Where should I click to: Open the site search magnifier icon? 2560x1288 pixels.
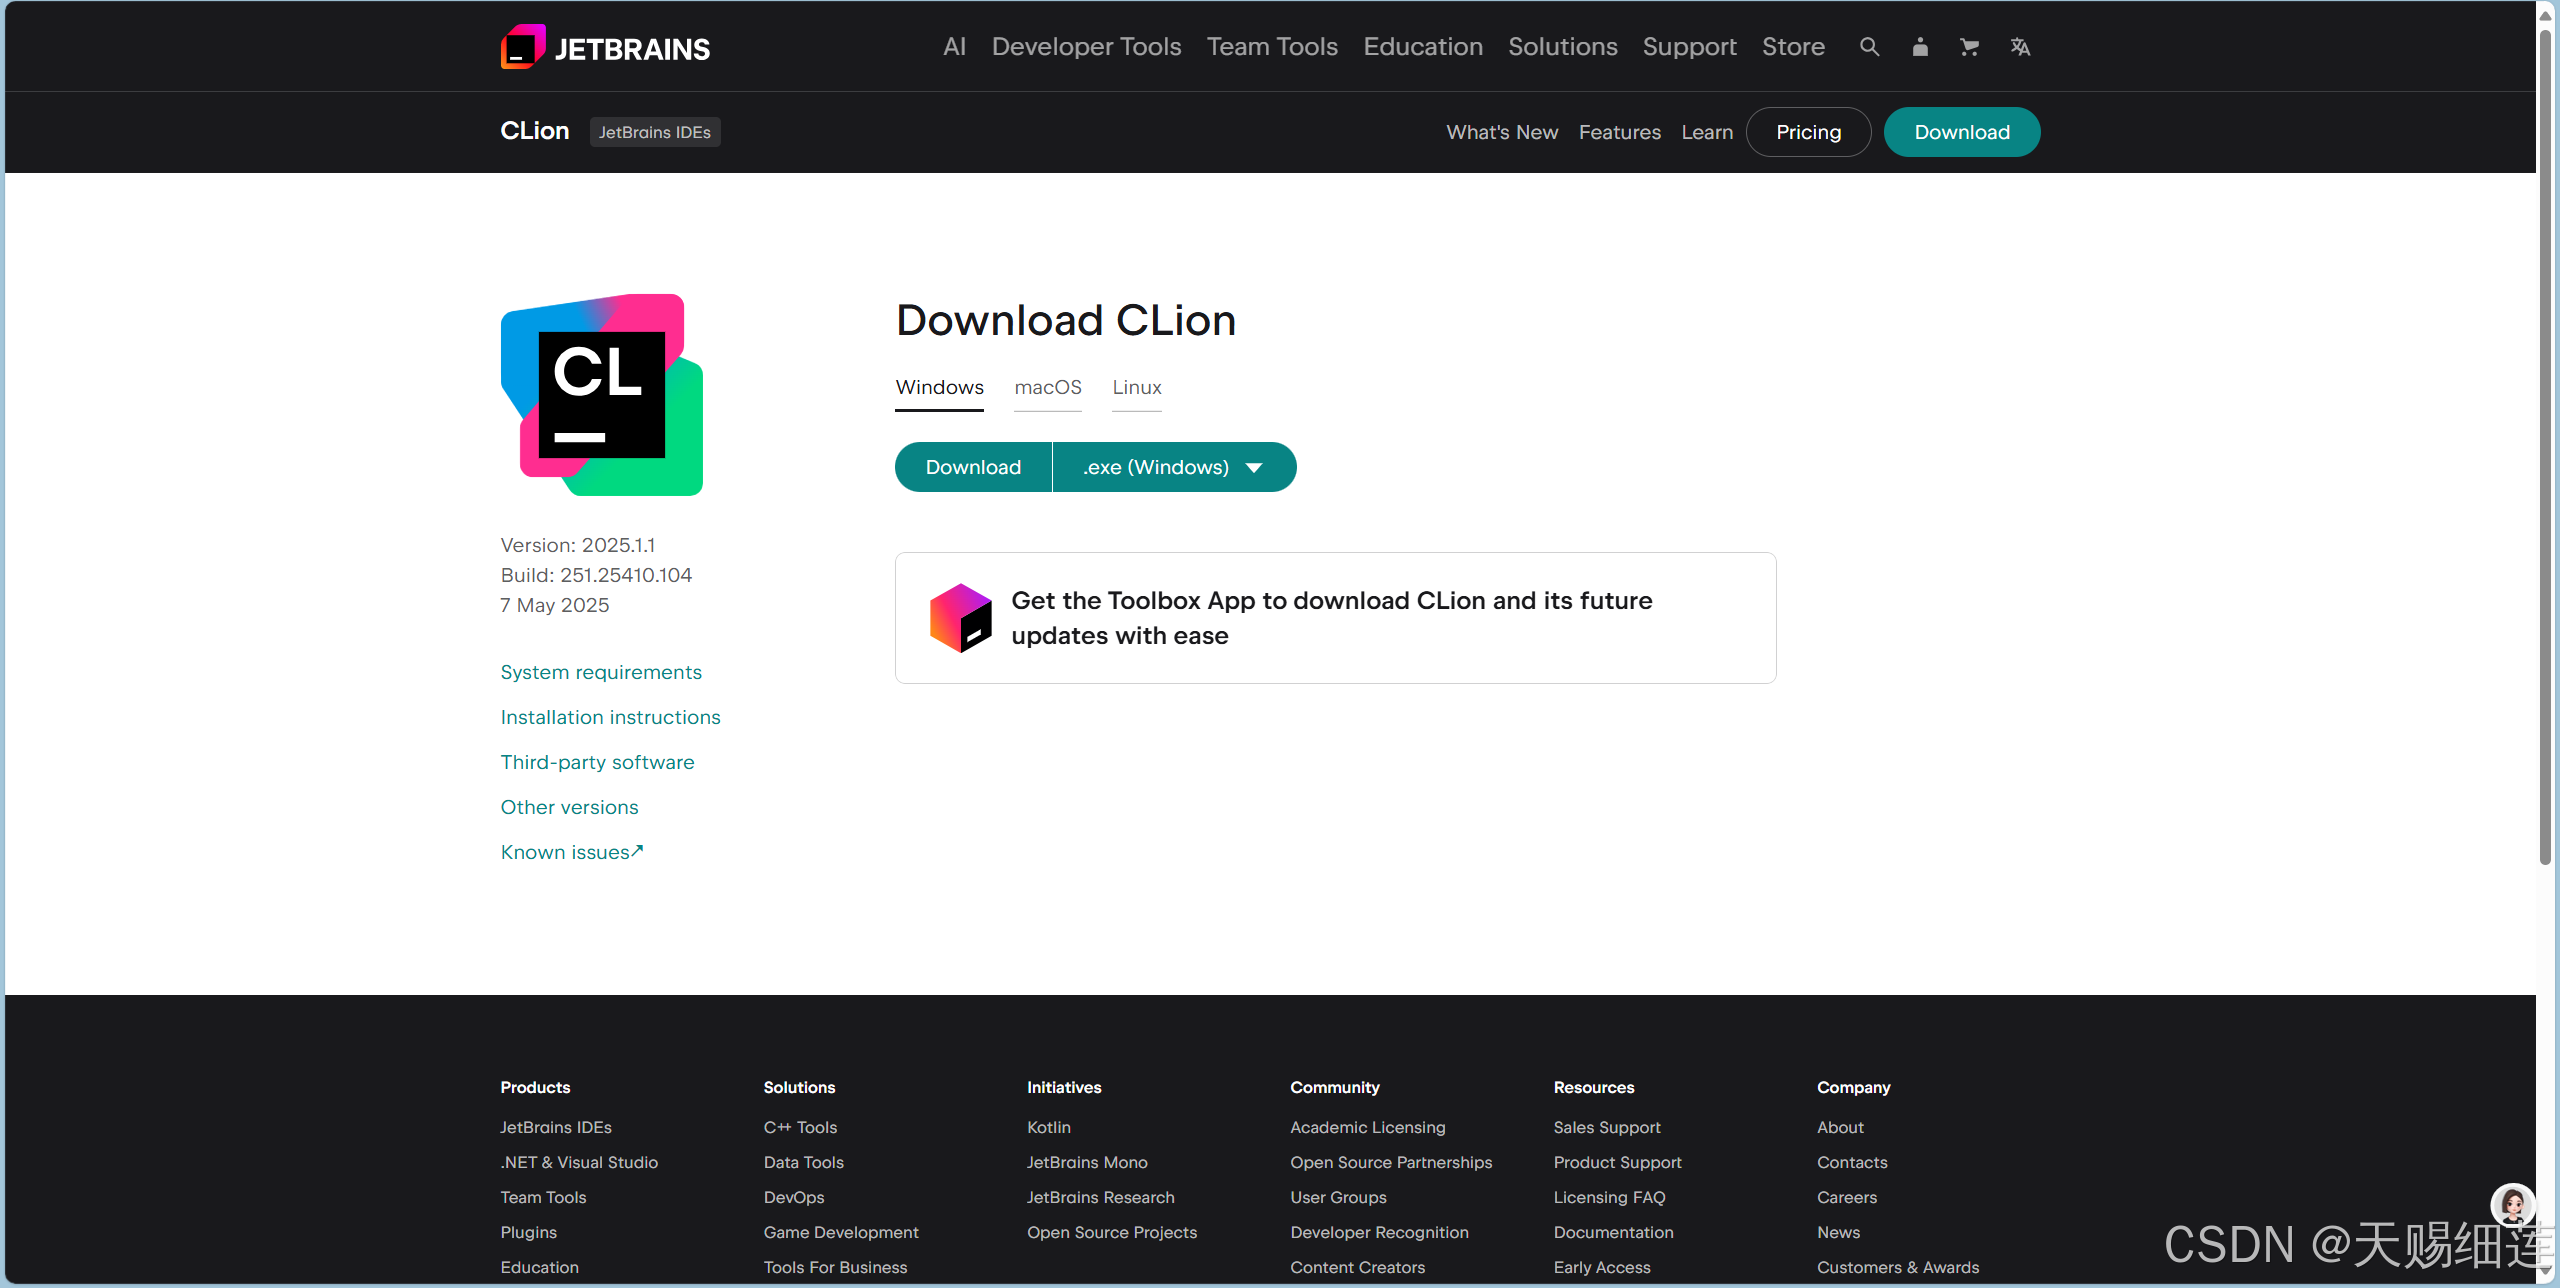(1869, 47)
